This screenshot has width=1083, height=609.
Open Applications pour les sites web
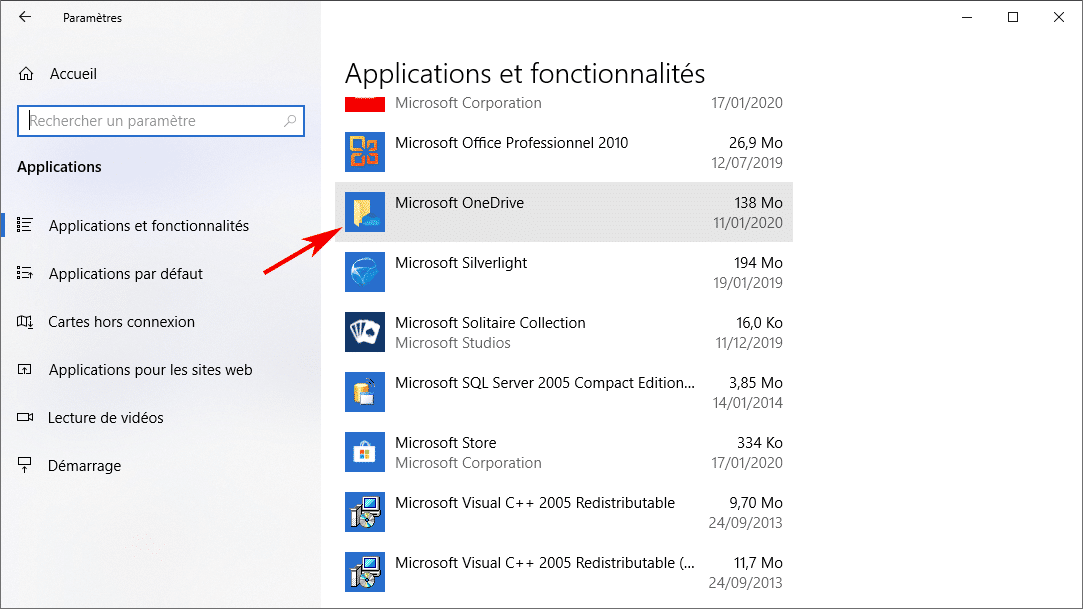(x=151, y=370)
